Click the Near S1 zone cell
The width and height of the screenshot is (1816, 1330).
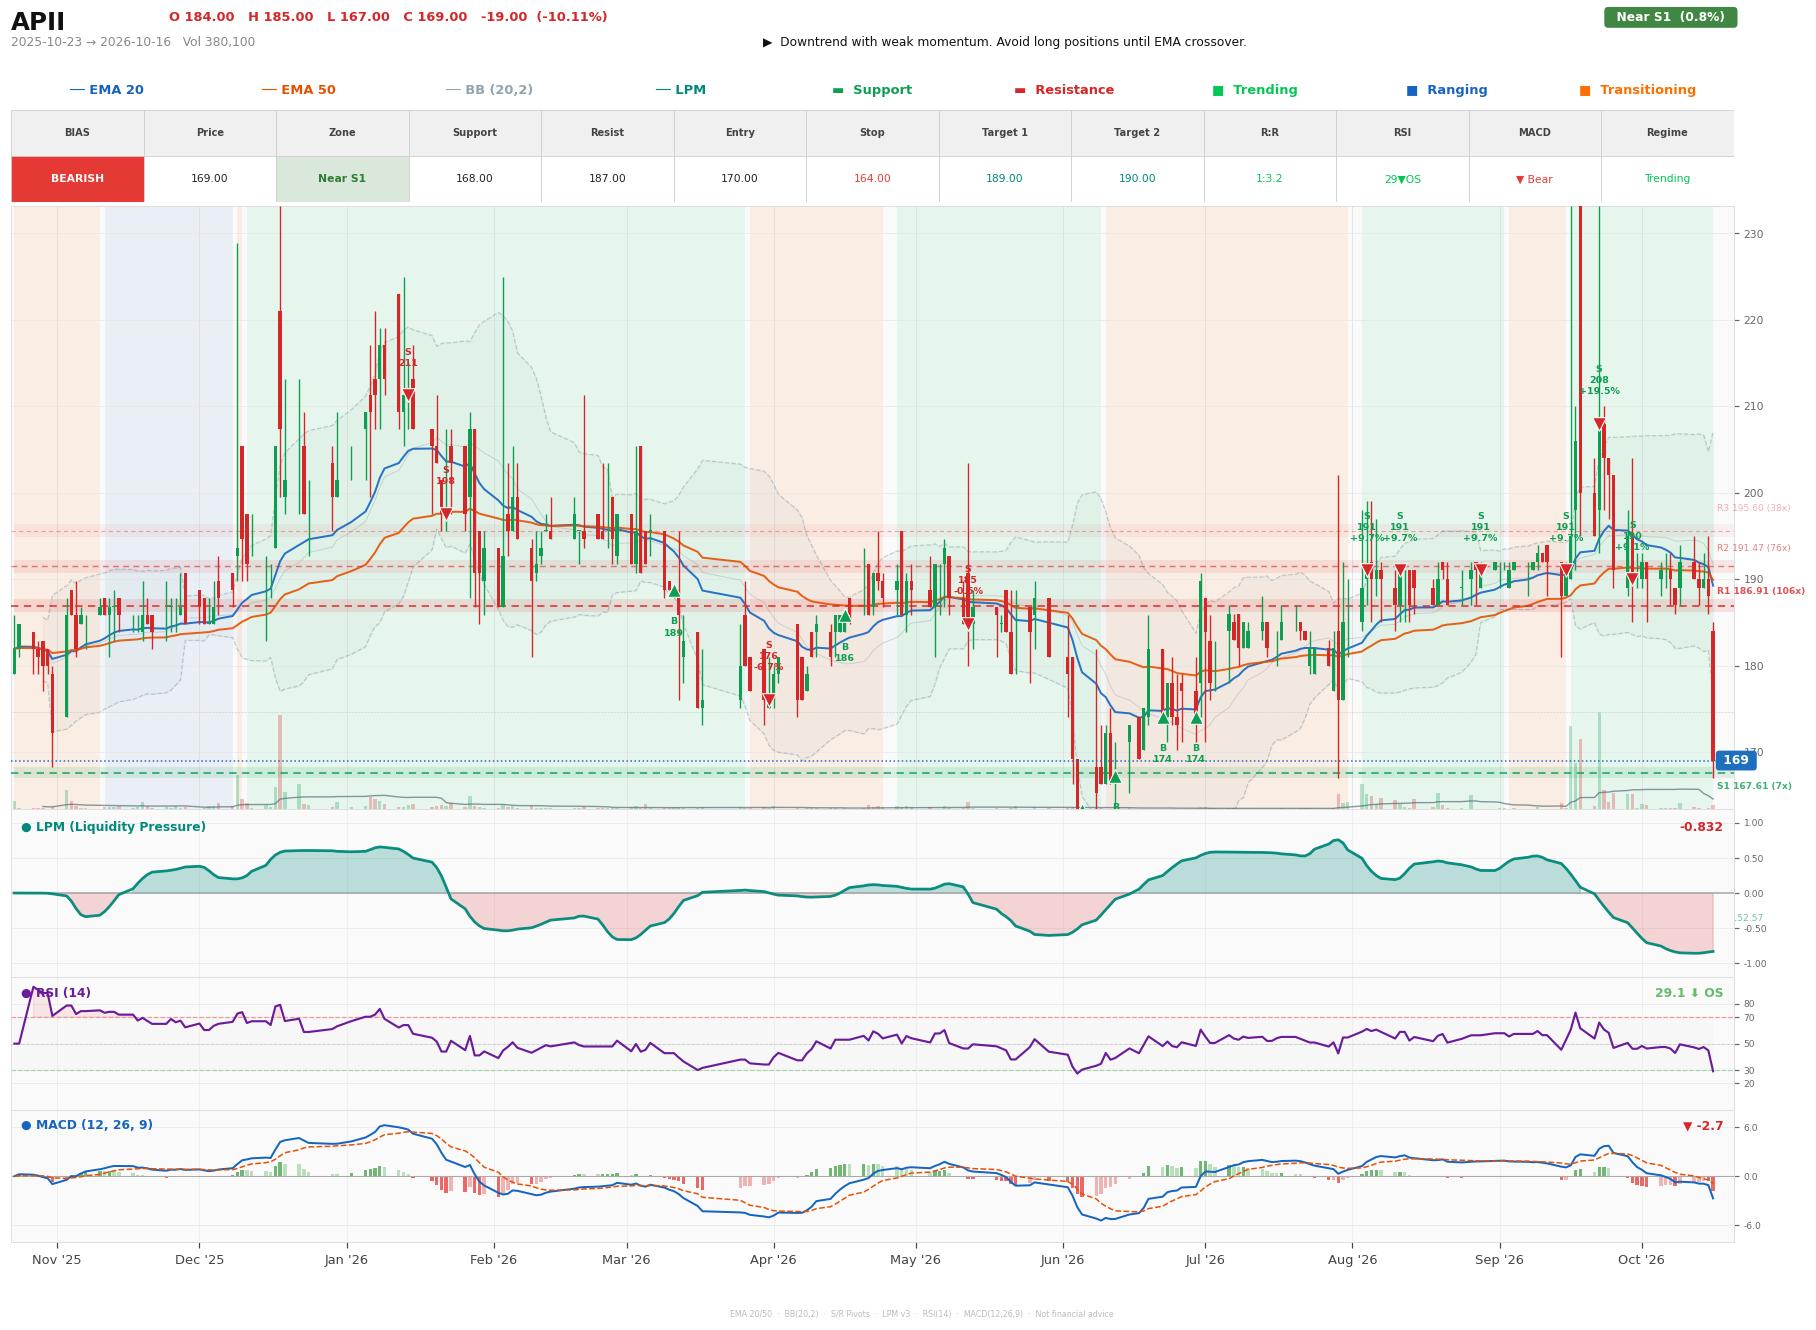pos(342,179)
